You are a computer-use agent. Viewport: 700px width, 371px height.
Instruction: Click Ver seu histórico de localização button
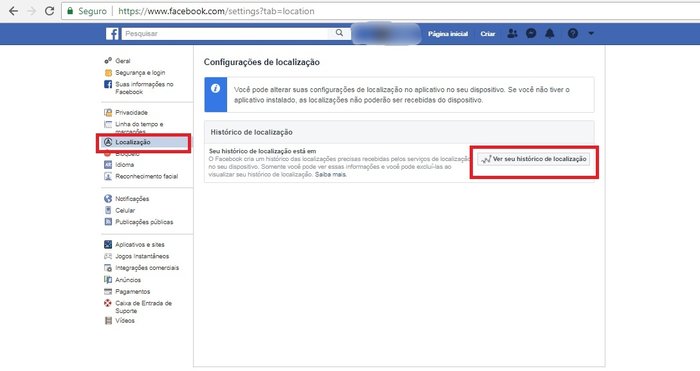point(533,159)
